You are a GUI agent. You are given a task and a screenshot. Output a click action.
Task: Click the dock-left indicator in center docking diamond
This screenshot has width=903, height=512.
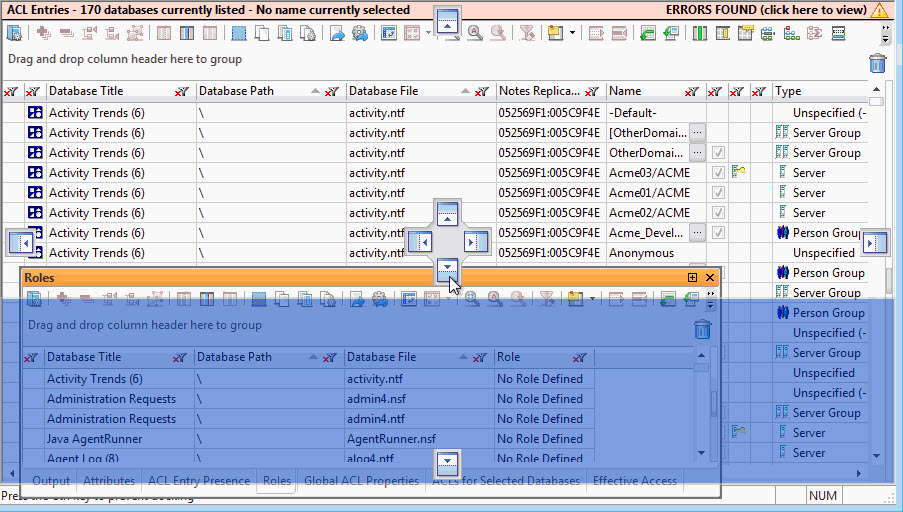[419, 241]
